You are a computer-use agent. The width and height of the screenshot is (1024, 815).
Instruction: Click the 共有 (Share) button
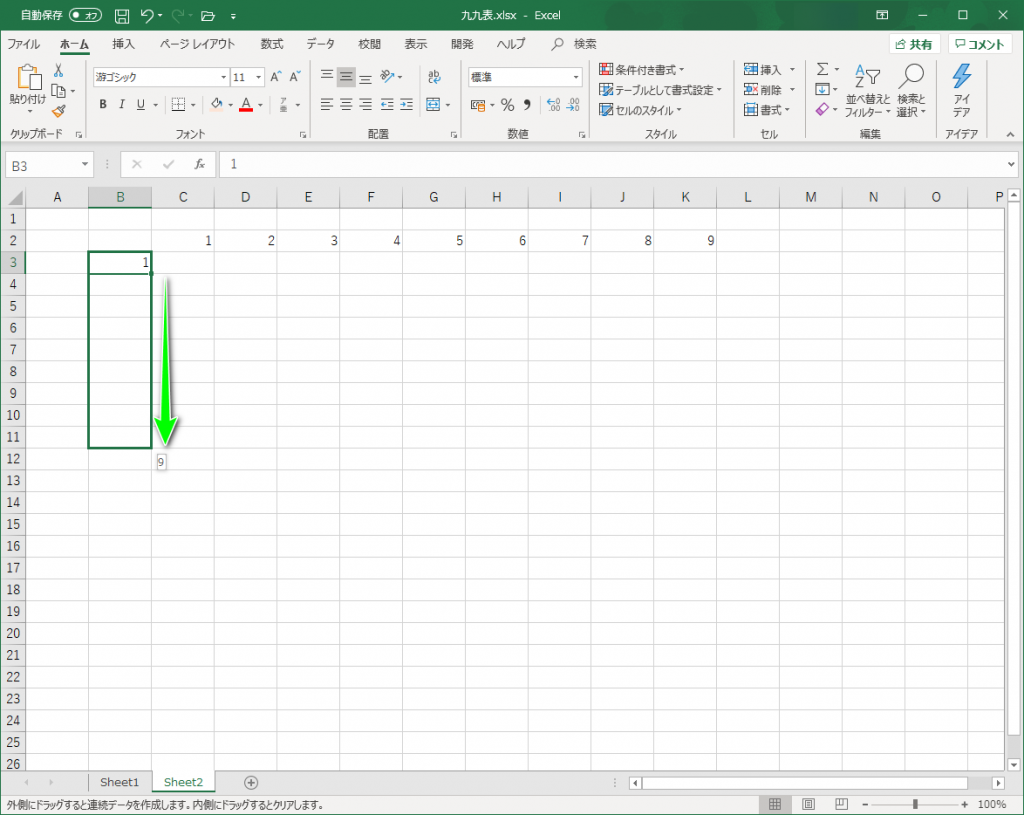point(914,44)
